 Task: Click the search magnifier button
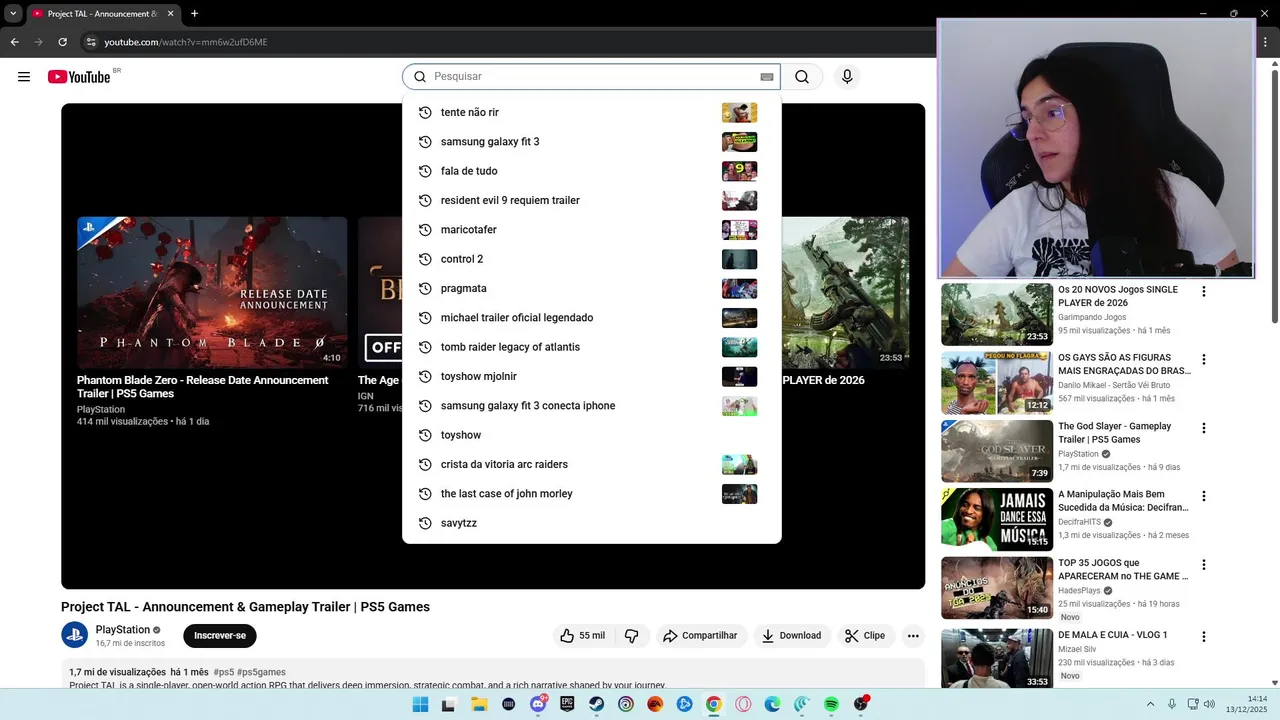(x=802, y=77)
